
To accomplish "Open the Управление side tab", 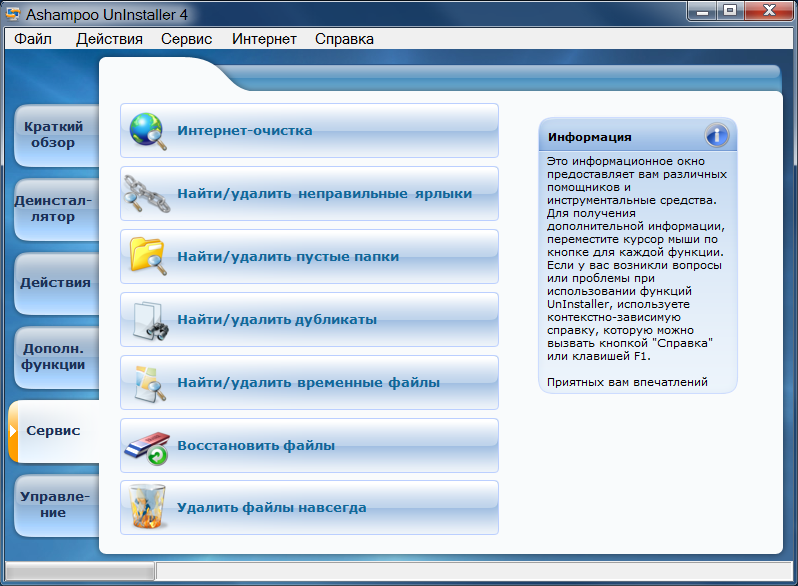I will 54,505.
